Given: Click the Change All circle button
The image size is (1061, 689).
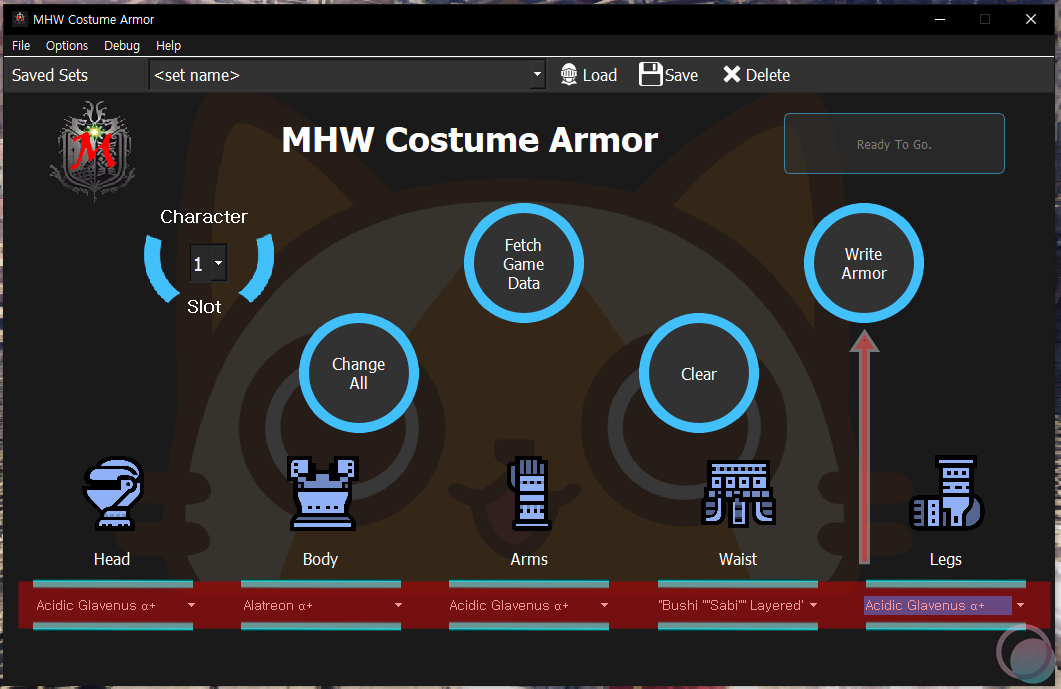Looking at the screenshot, I should coord(359,373).
